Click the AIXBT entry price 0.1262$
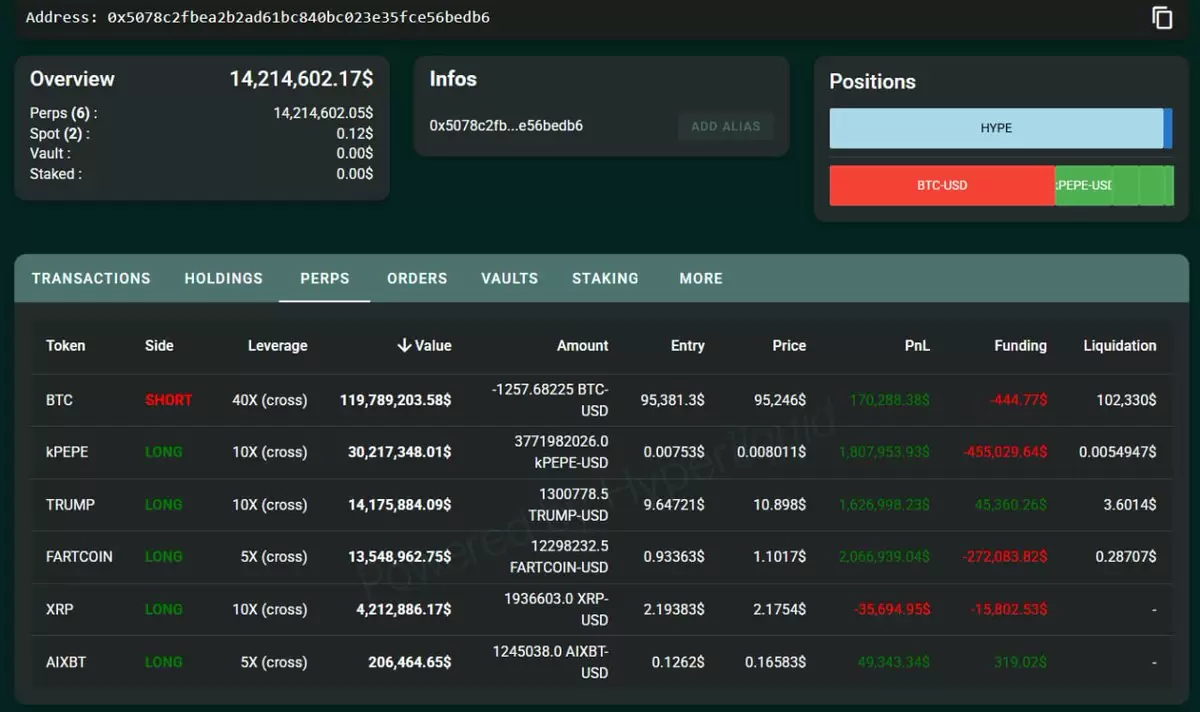Viewport: 1200px width, 712px height. (x=678, y=662)
